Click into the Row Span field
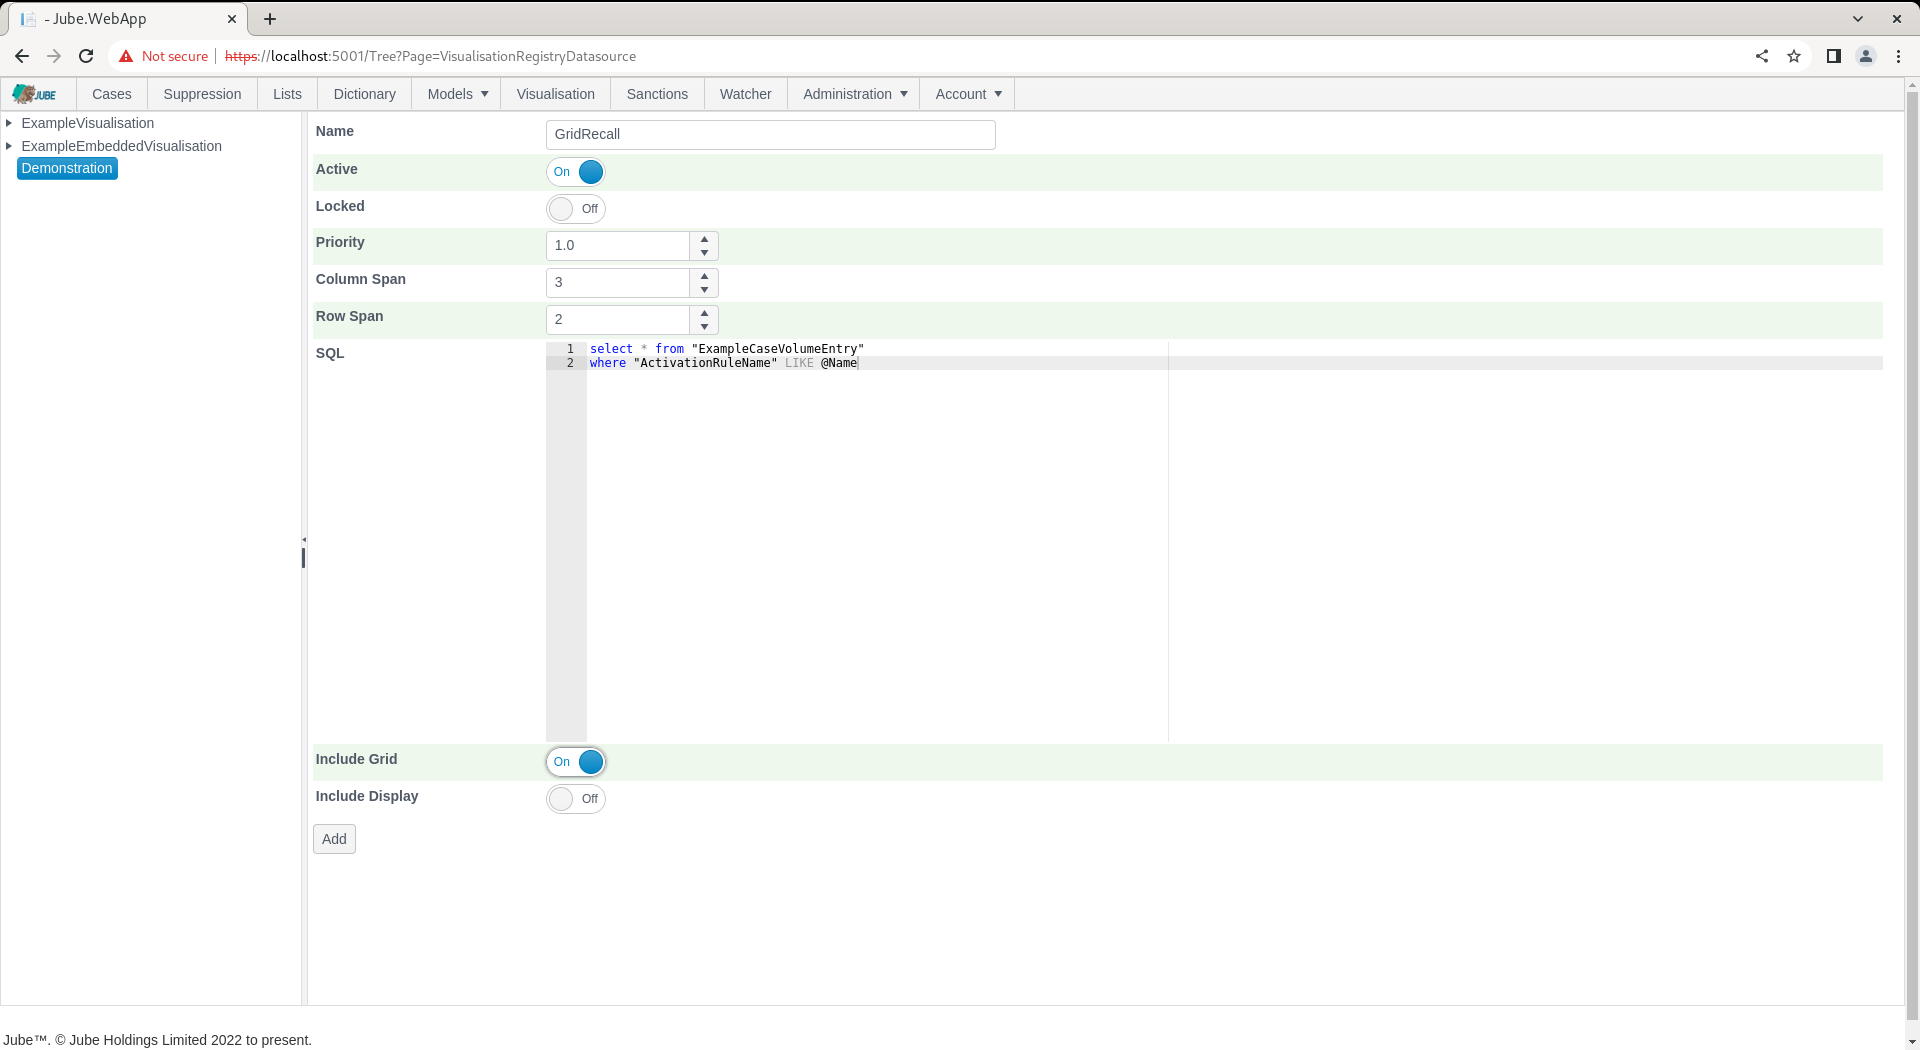 click(x=618, y=320)
